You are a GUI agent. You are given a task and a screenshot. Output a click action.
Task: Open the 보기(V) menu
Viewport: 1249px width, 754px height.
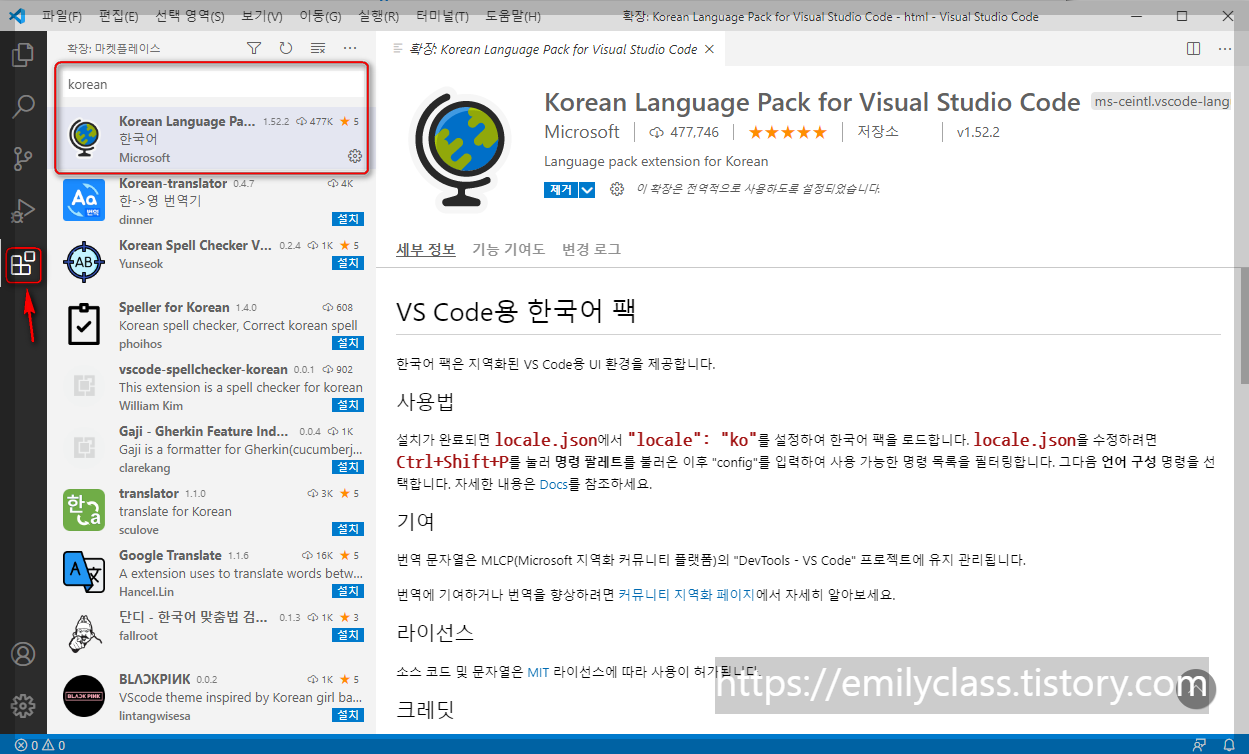click(262, 17)
